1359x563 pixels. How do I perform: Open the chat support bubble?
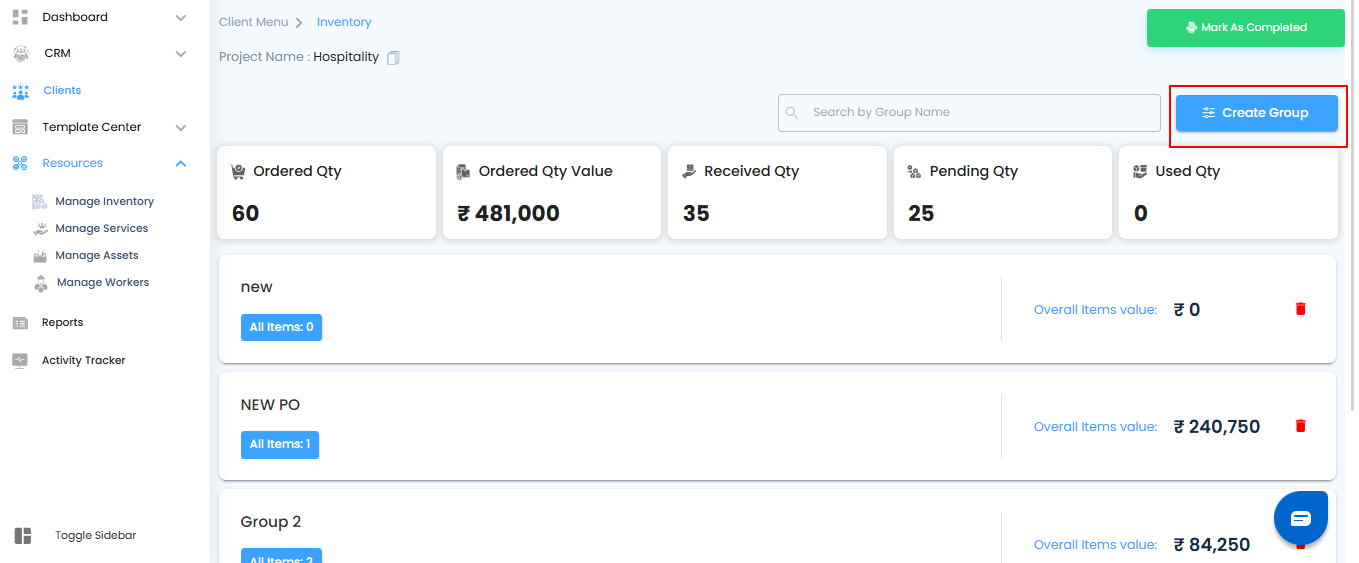tap(1300, 518)
